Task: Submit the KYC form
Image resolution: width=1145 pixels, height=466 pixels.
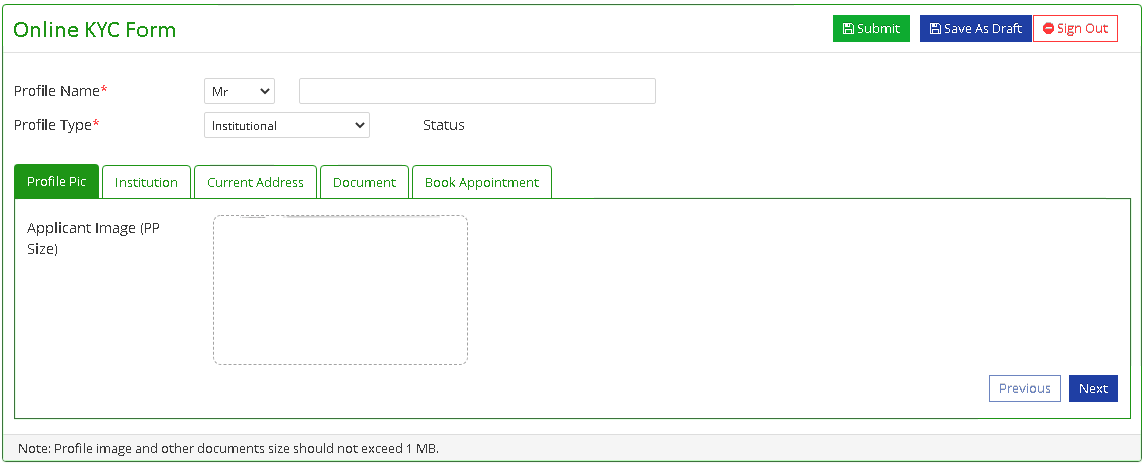Action: tap(871, 28)
